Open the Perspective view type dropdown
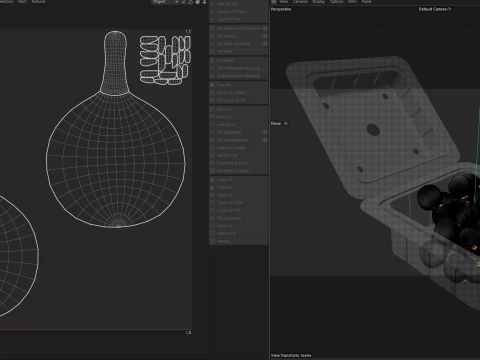 click(x=281, y=9)
